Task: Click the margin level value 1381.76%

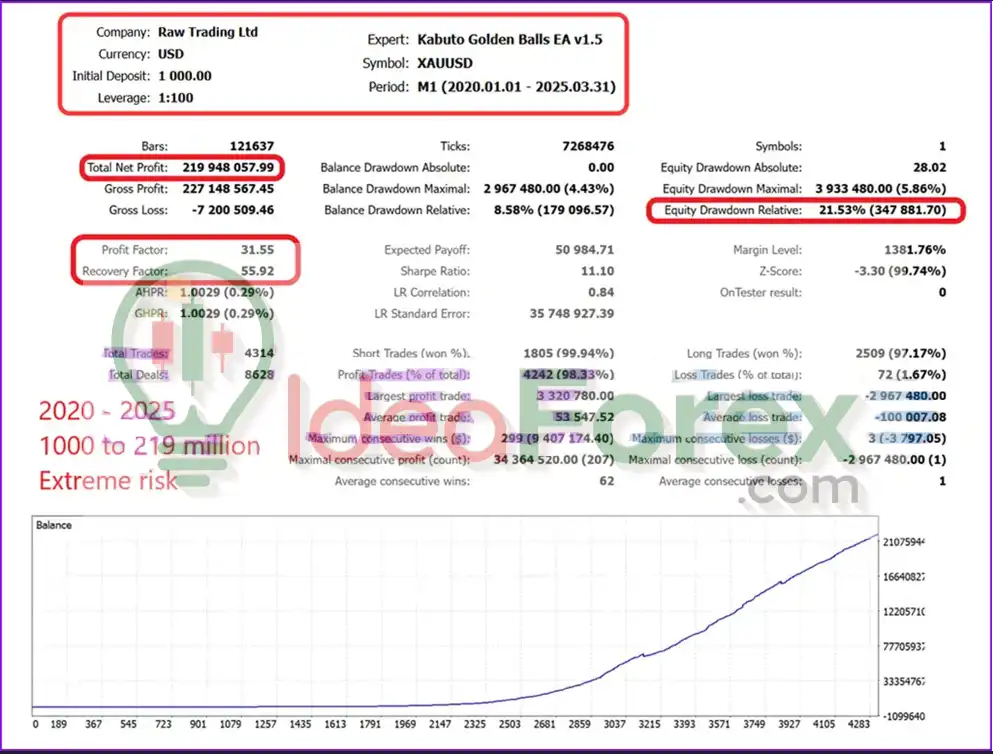Action: point(915,250)
